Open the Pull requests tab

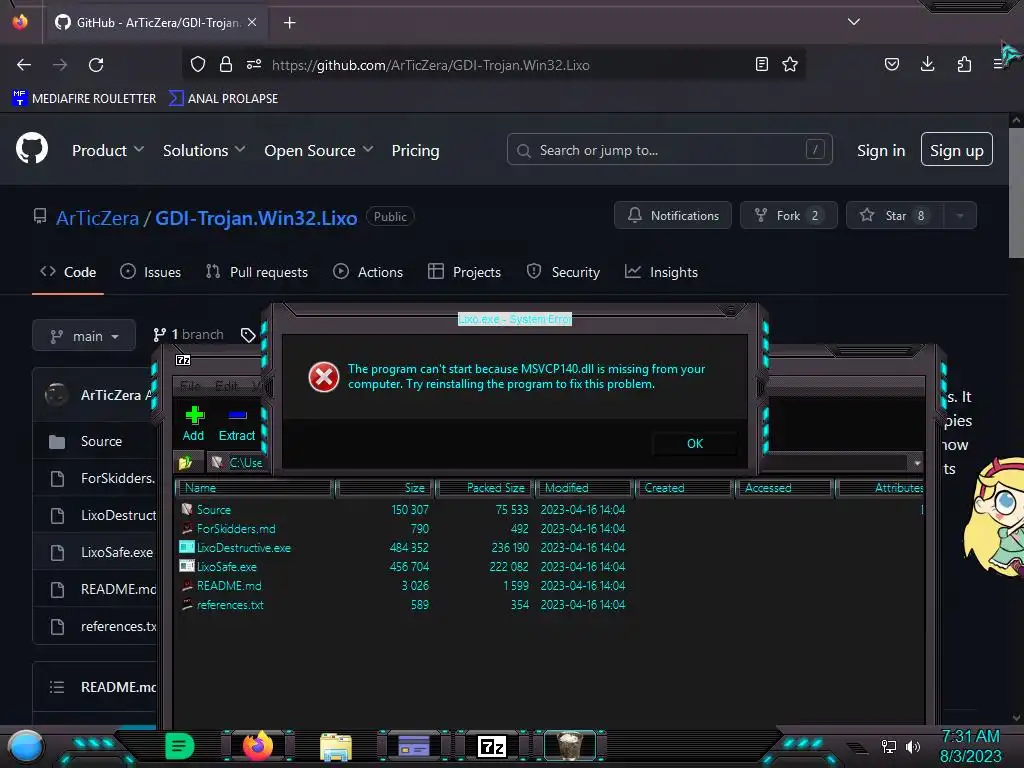(x=257, y=272)
